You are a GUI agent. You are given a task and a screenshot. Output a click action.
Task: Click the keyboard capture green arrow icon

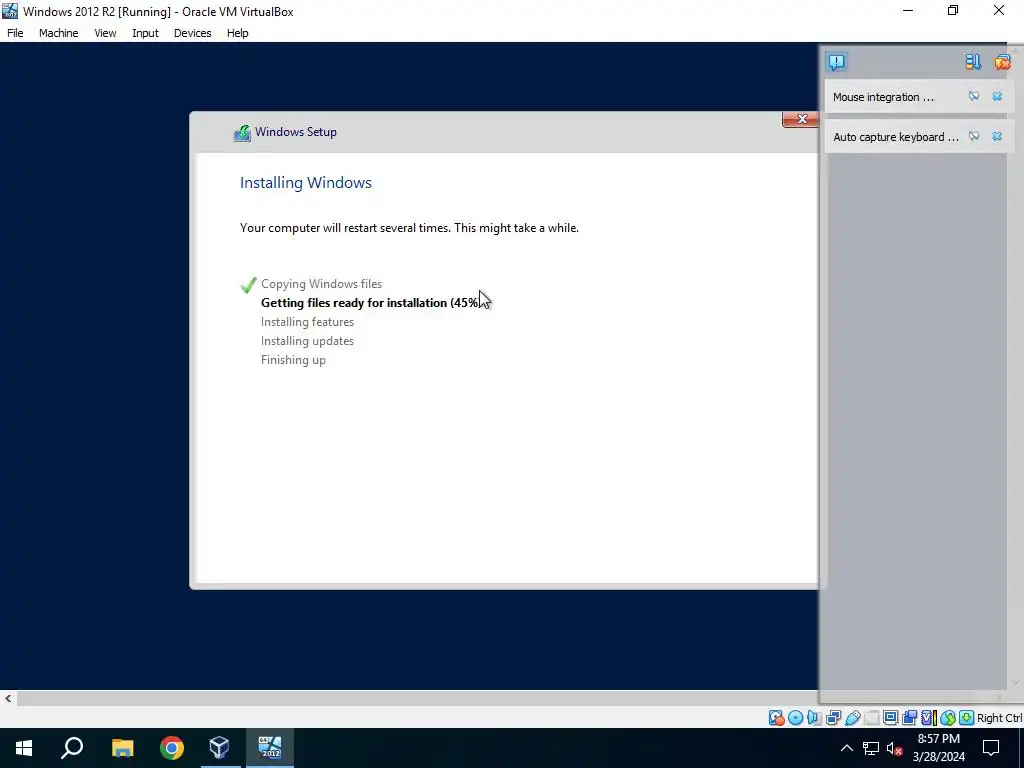tap(967, 718)
